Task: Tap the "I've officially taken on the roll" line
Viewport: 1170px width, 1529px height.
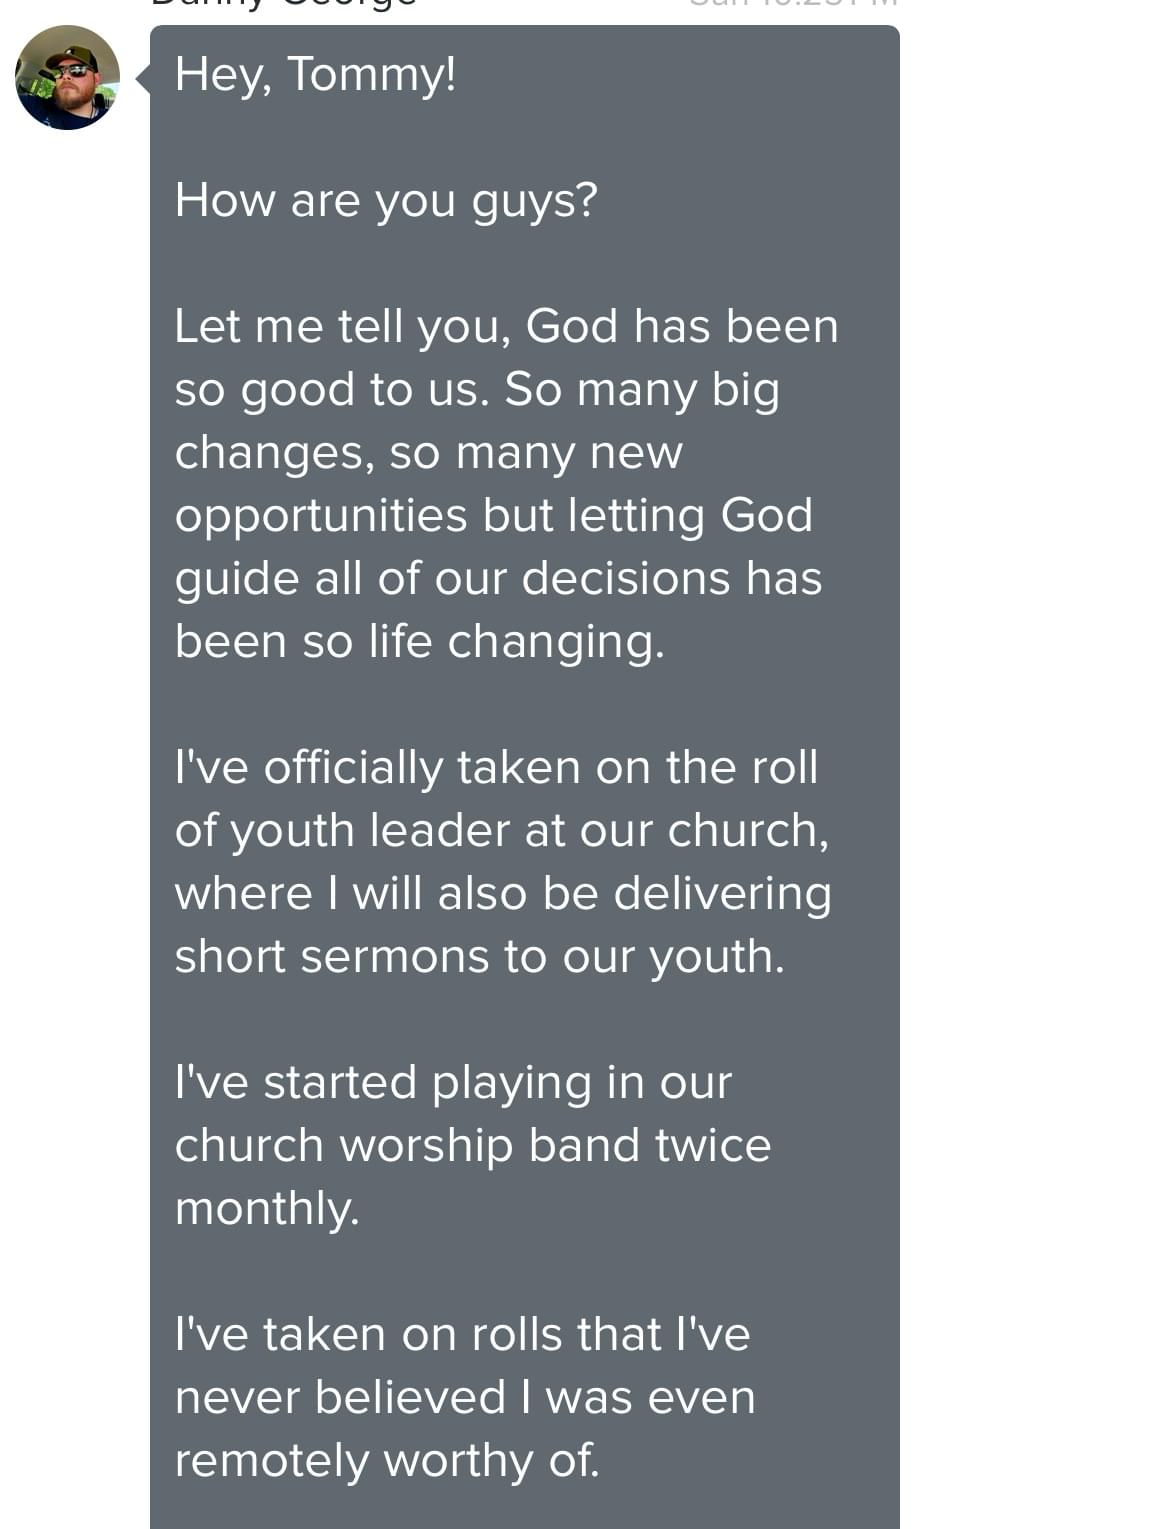Action: point(495,768)
